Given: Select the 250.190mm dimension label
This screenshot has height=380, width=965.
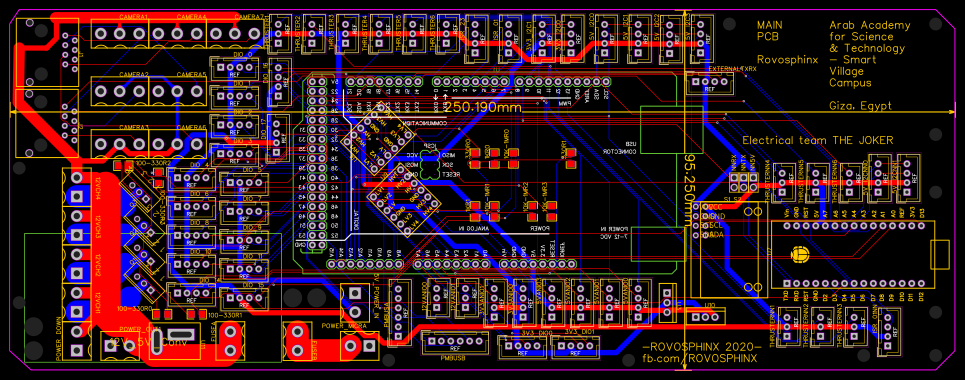Looking at the screenshot, I should click(483, 107).
